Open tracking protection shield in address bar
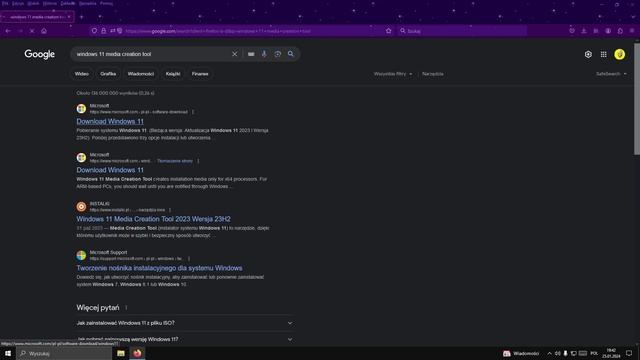The width and height of the screenshot is (640, 360). [94, 31]
